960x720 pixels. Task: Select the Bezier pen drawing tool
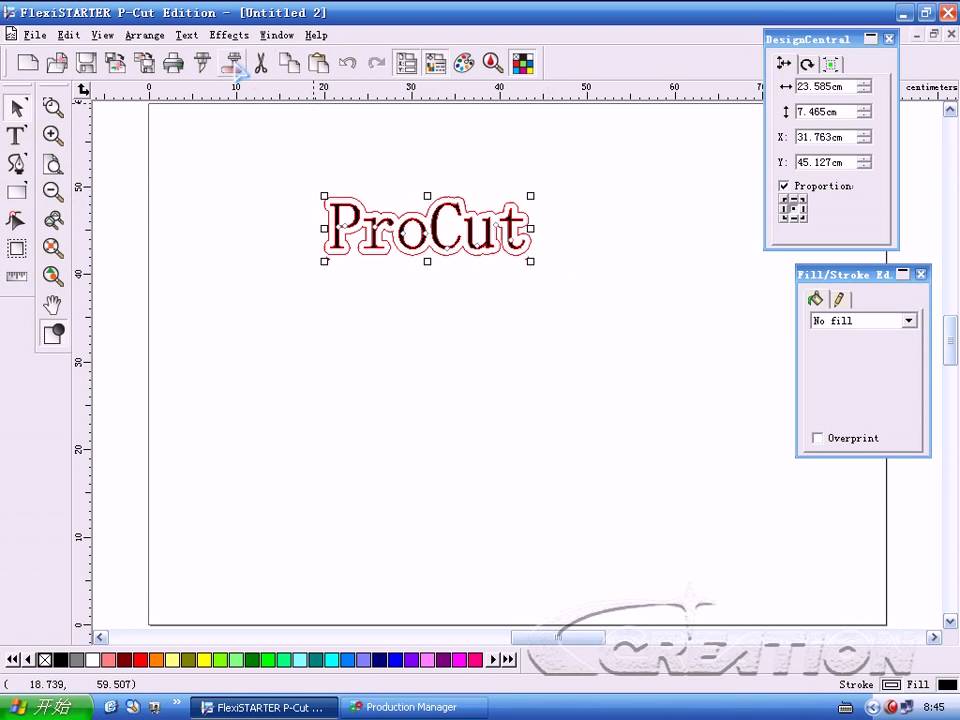17,163
